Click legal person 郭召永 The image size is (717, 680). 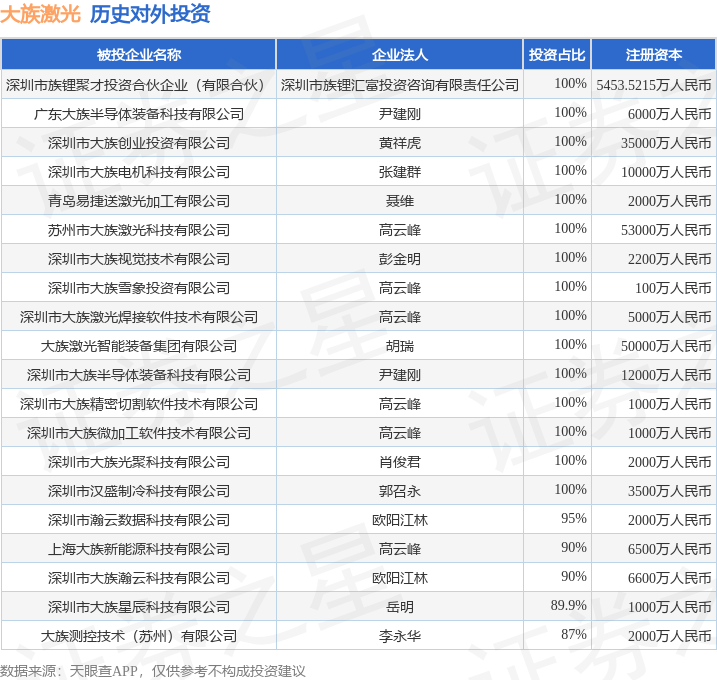tap(400, 492)
